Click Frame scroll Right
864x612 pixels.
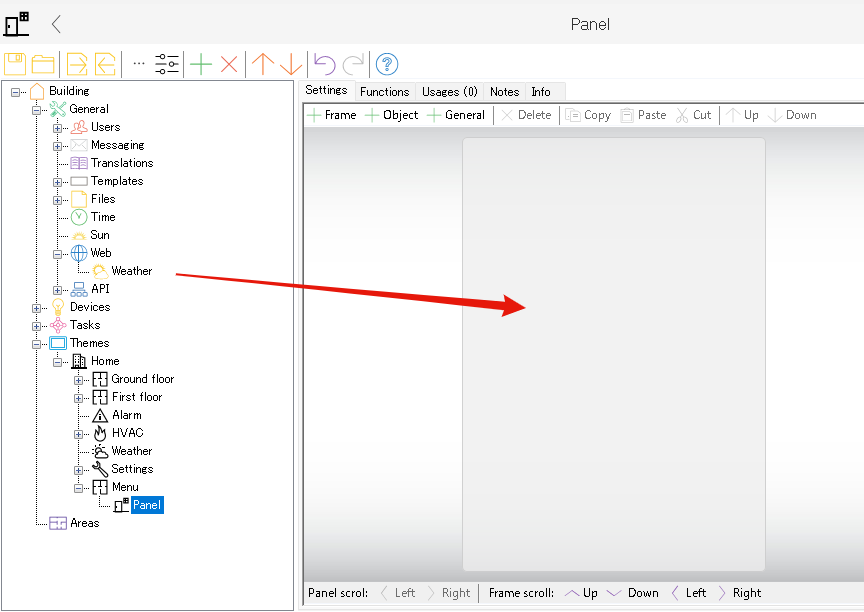click(x=740, y=593)
